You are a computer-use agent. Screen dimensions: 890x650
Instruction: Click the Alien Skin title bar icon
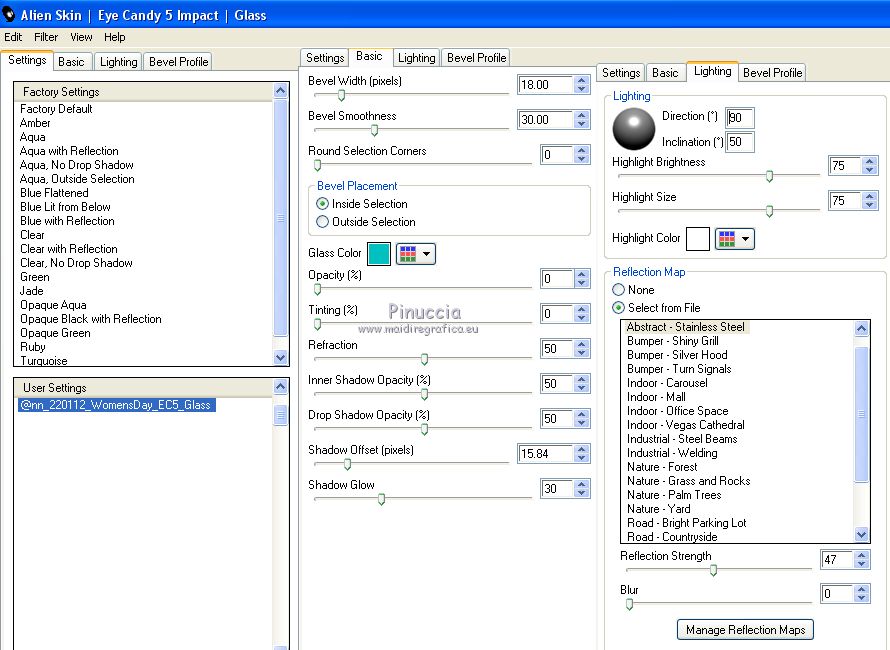[x=9, y=15]
